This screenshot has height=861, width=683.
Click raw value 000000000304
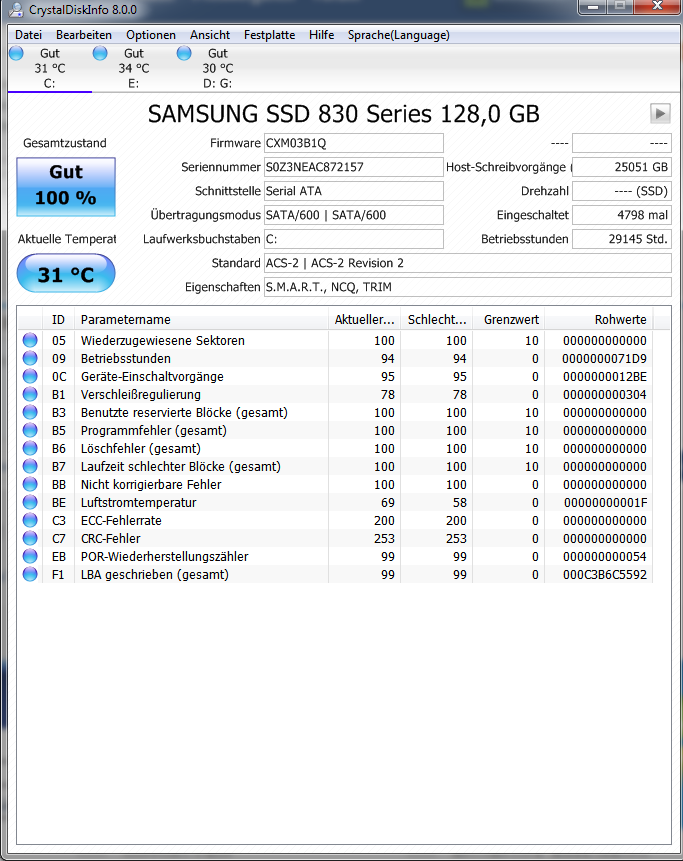point(604,394)
